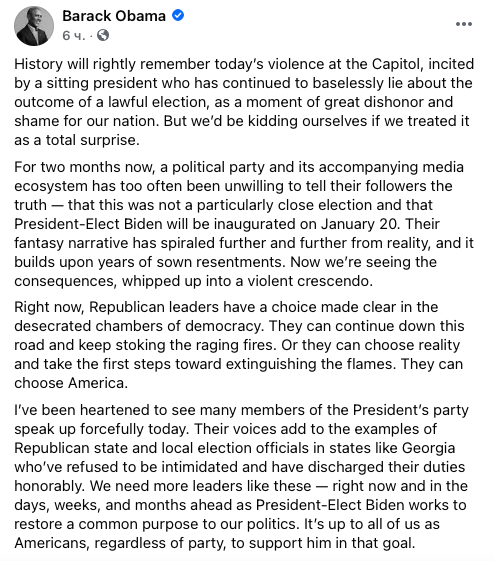Click the phrase 'choose America.' ending the third paragraph

point(71,383)
